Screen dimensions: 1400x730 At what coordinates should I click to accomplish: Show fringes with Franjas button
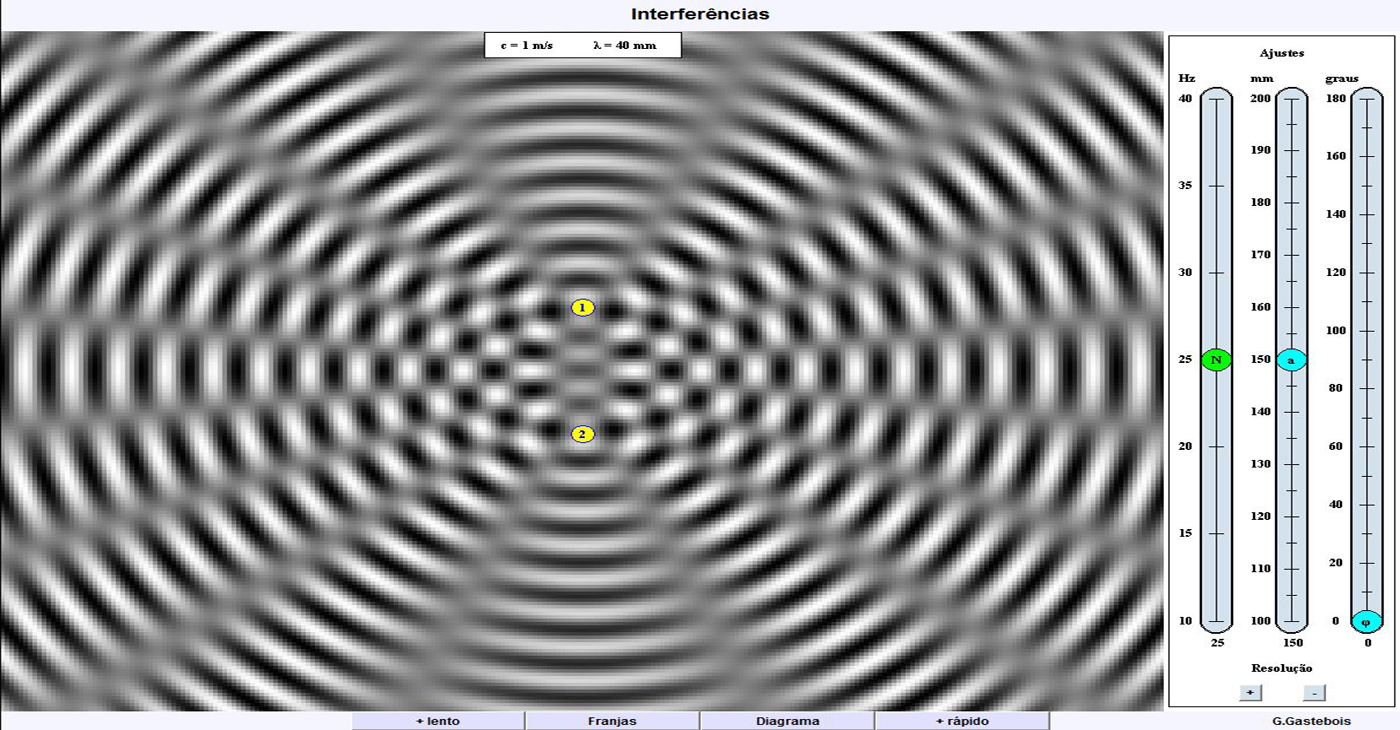612,721
